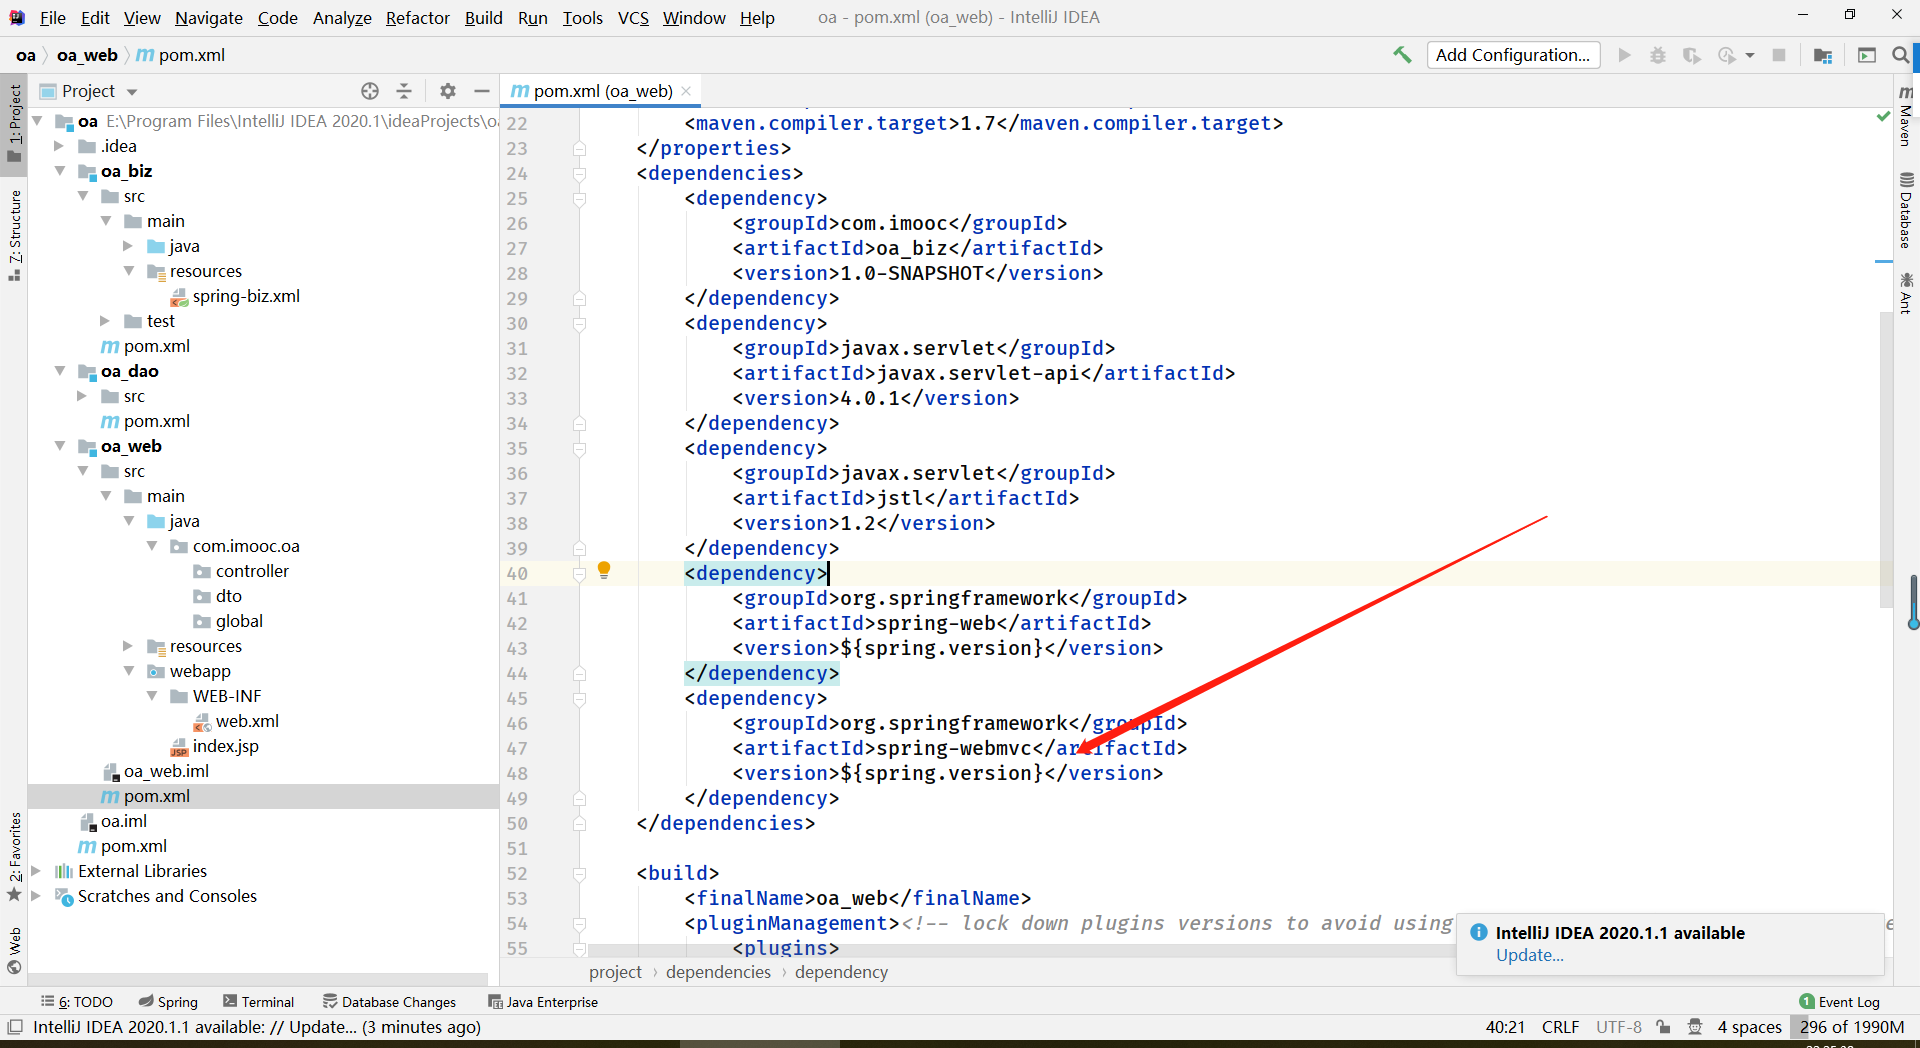Fold the dependencies block at line 24
Screen dimensions: 1920x1048
(579, 174)
